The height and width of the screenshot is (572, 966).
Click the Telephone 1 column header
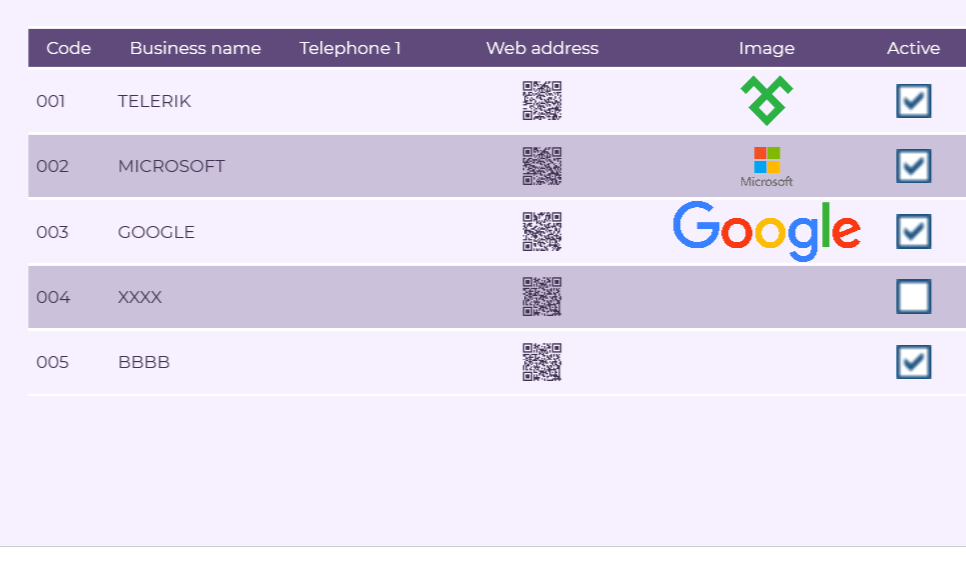pyautogui.click(x=350, y=48)
